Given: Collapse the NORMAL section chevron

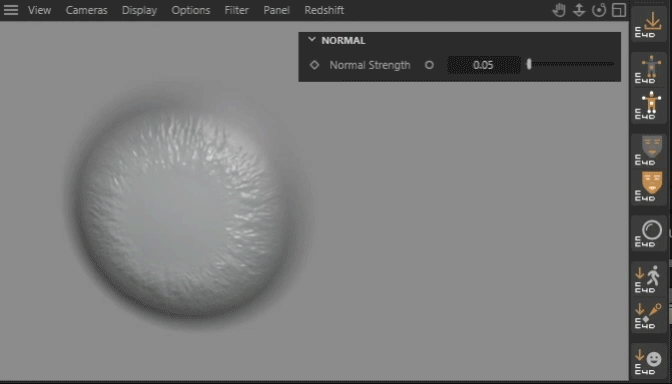Looking at the screenshot, I should [x=312, y=40].
